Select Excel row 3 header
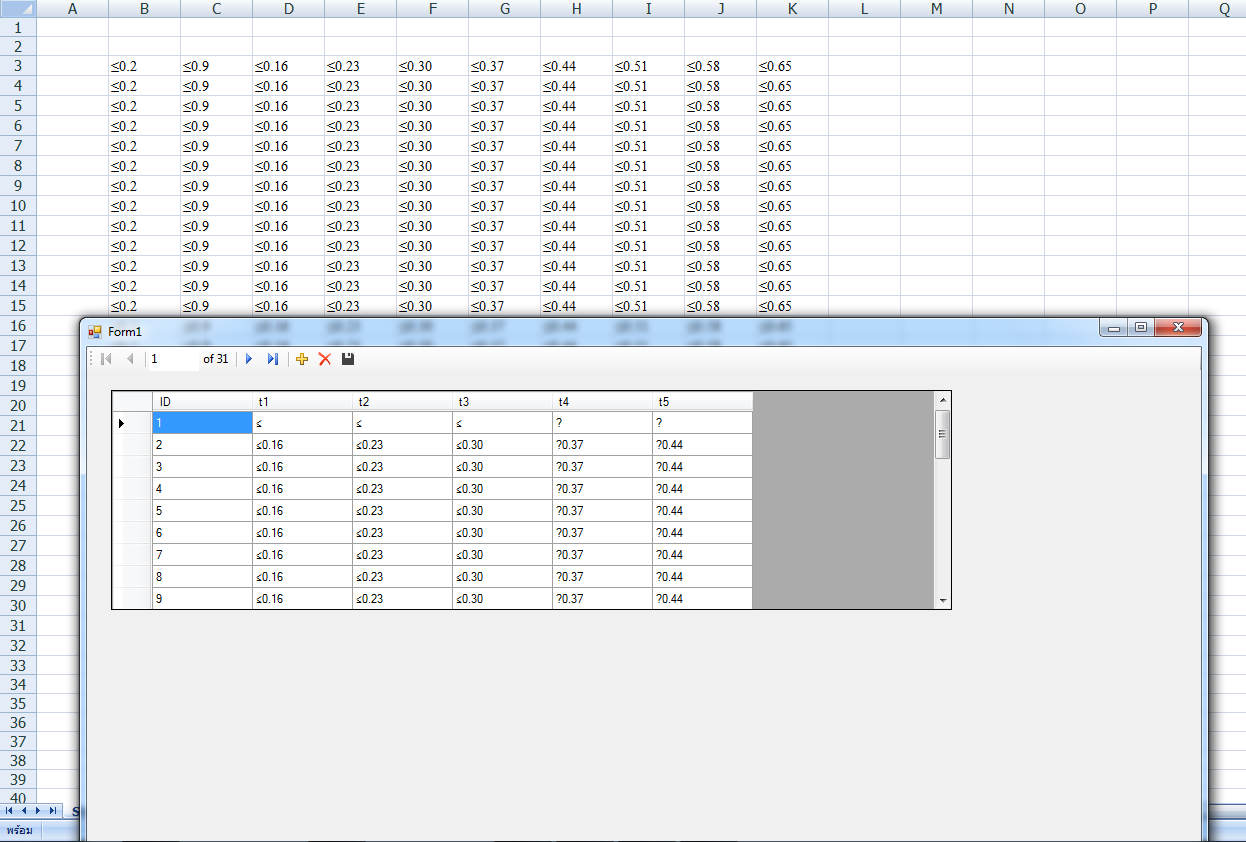The height and width of the screenshot is (842, 1246). pos(18,66)
